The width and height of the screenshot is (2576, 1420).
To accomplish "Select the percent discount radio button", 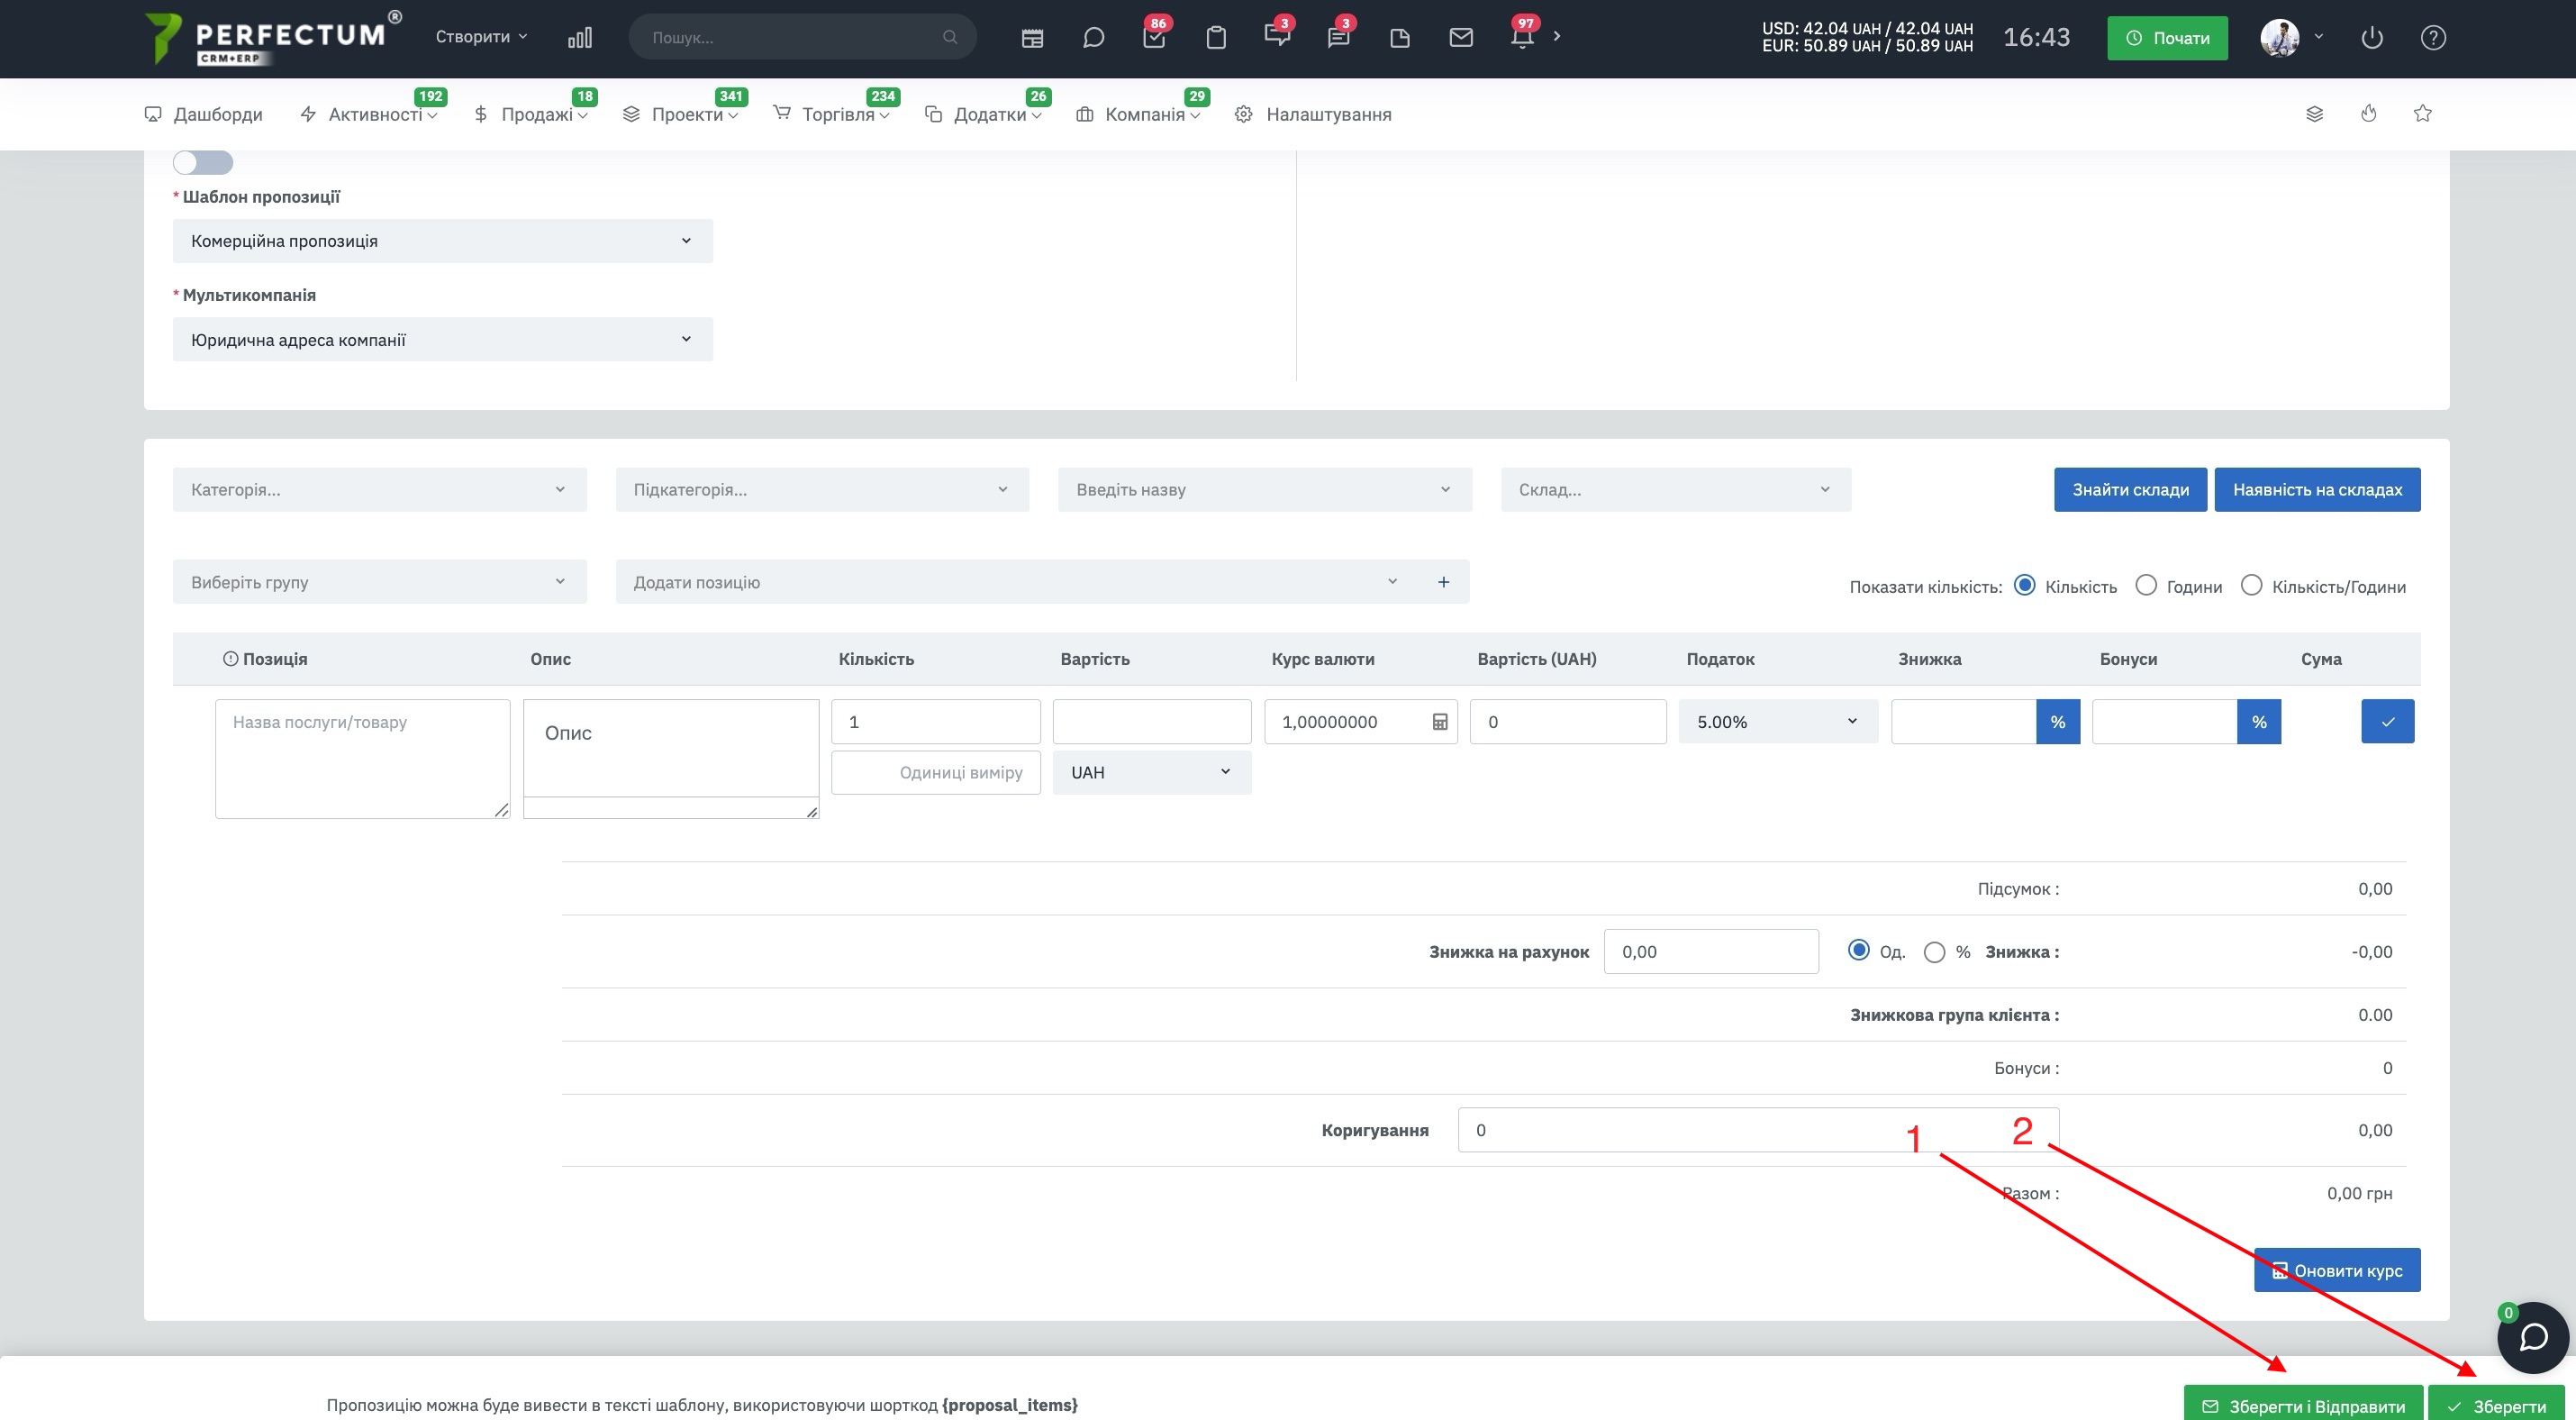I will pos(1935,952).
